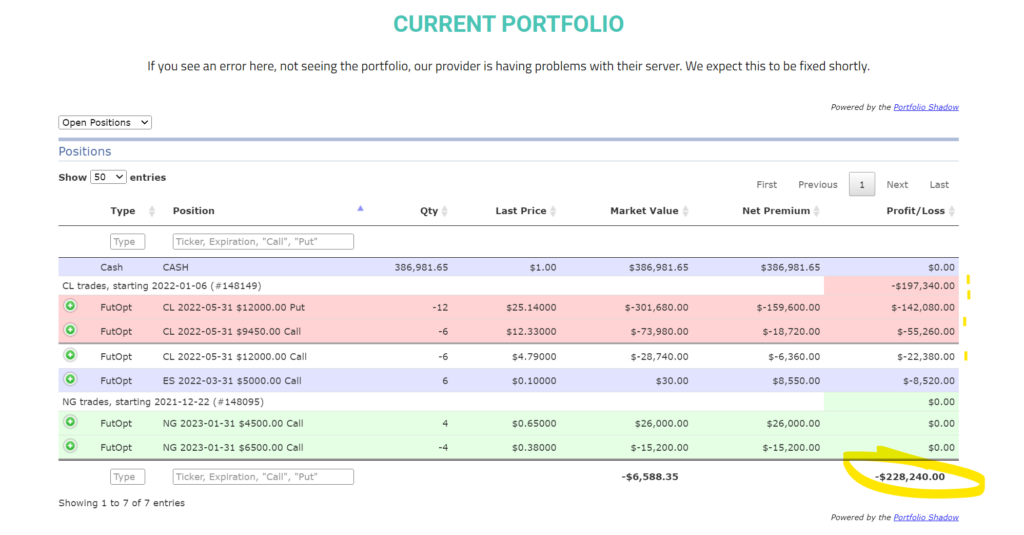Sort by the Type column header
This screenshot has height=535, width=1024.
click(x=123, y=211)
